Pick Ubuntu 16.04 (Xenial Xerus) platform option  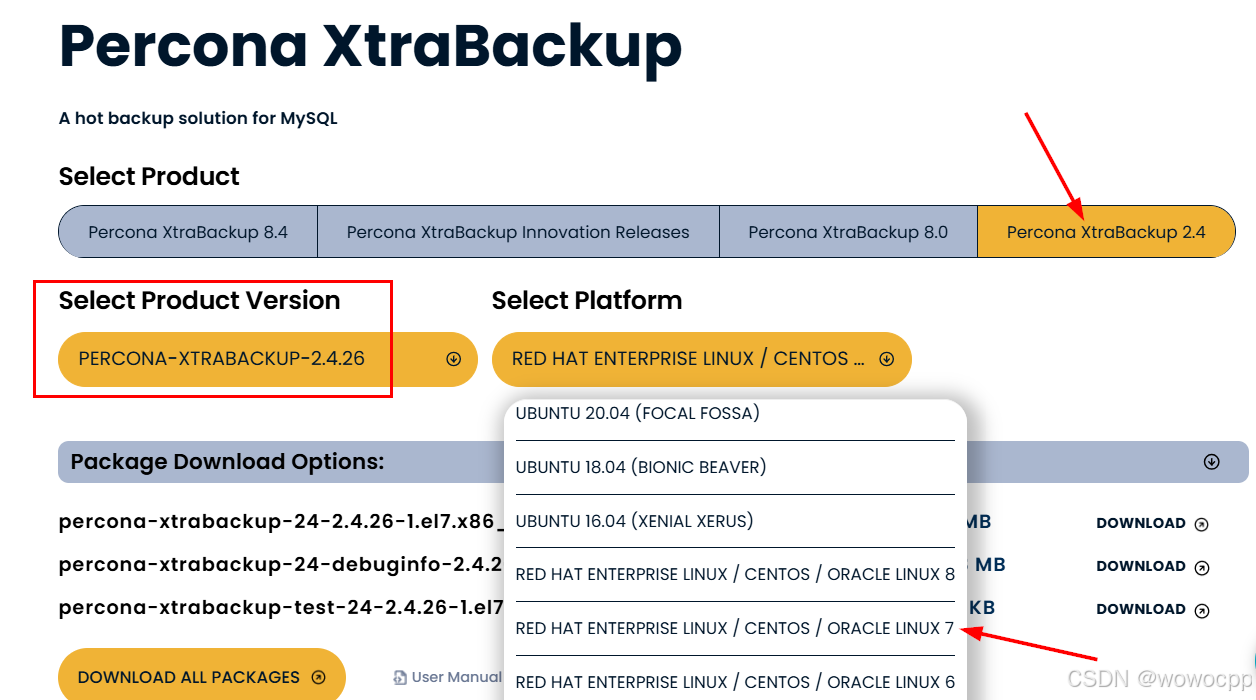(735, 521)
